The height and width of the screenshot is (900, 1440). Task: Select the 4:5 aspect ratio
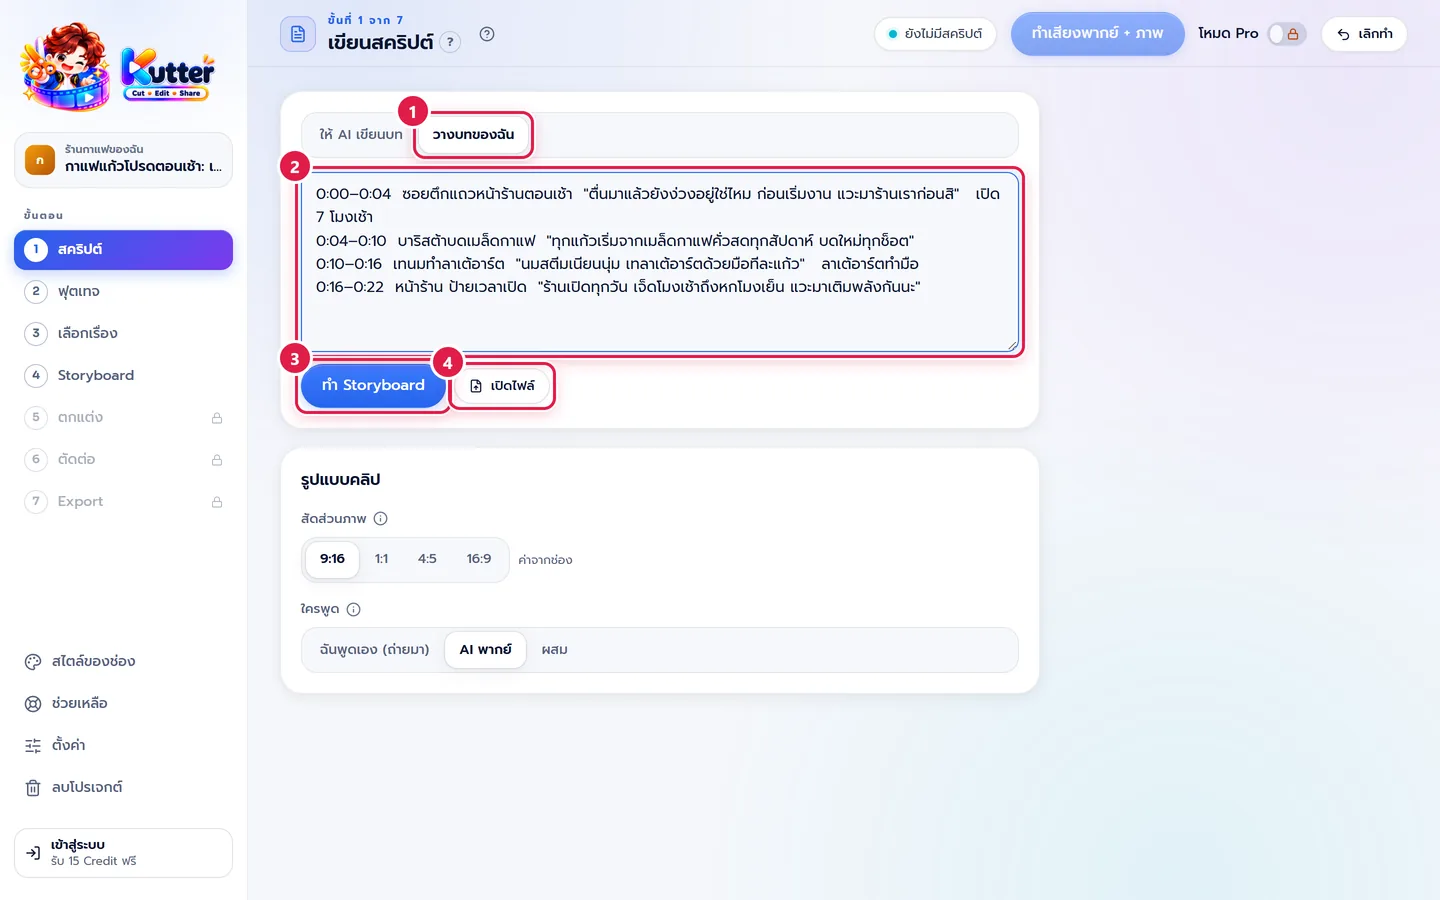tap(427, 559)
